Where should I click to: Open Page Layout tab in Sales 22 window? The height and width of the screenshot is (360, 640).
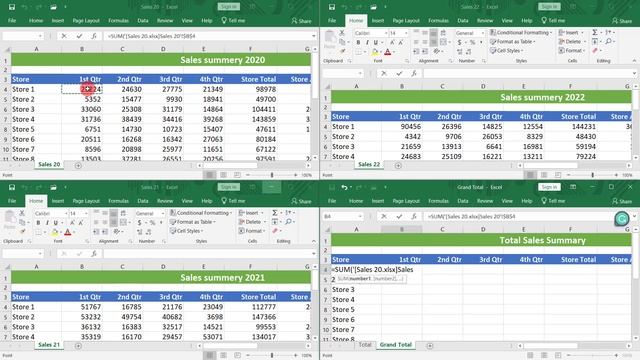click(x=406, y=20)
